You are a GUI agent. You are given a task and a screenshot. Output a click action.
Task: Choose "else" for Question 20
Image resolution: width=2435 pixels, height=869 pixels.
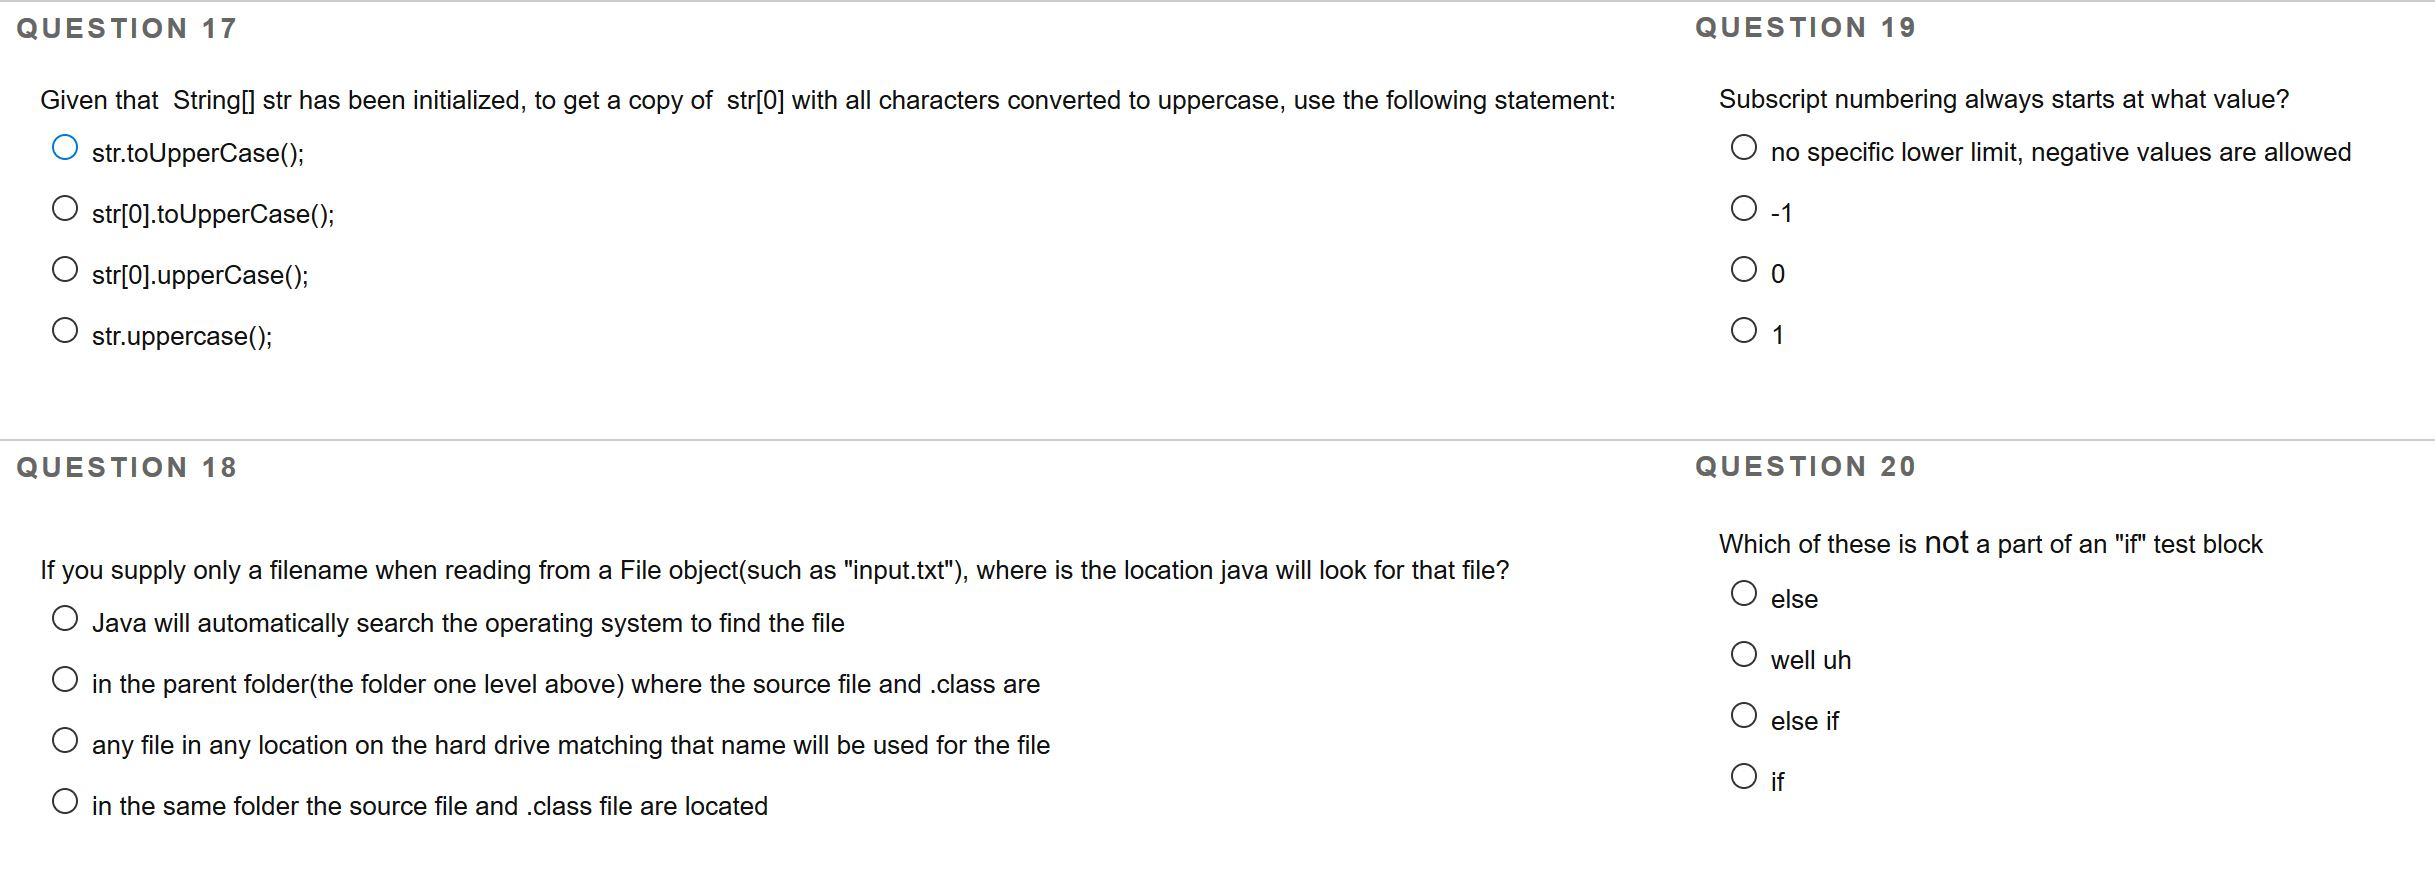tap(1746, 592)
